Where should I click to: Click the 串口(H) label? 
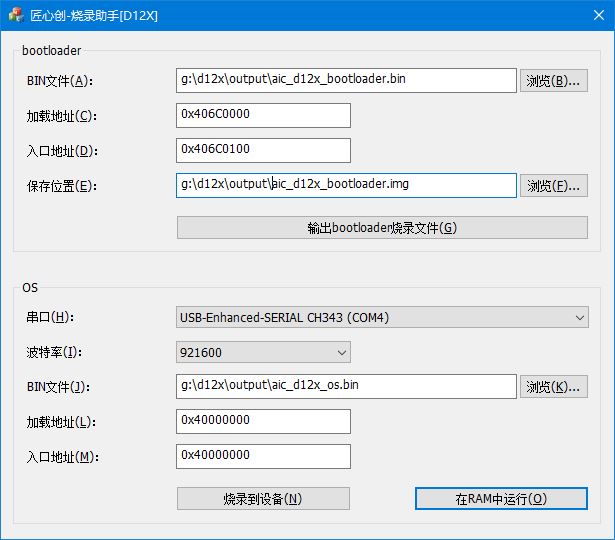click(50, 317)
